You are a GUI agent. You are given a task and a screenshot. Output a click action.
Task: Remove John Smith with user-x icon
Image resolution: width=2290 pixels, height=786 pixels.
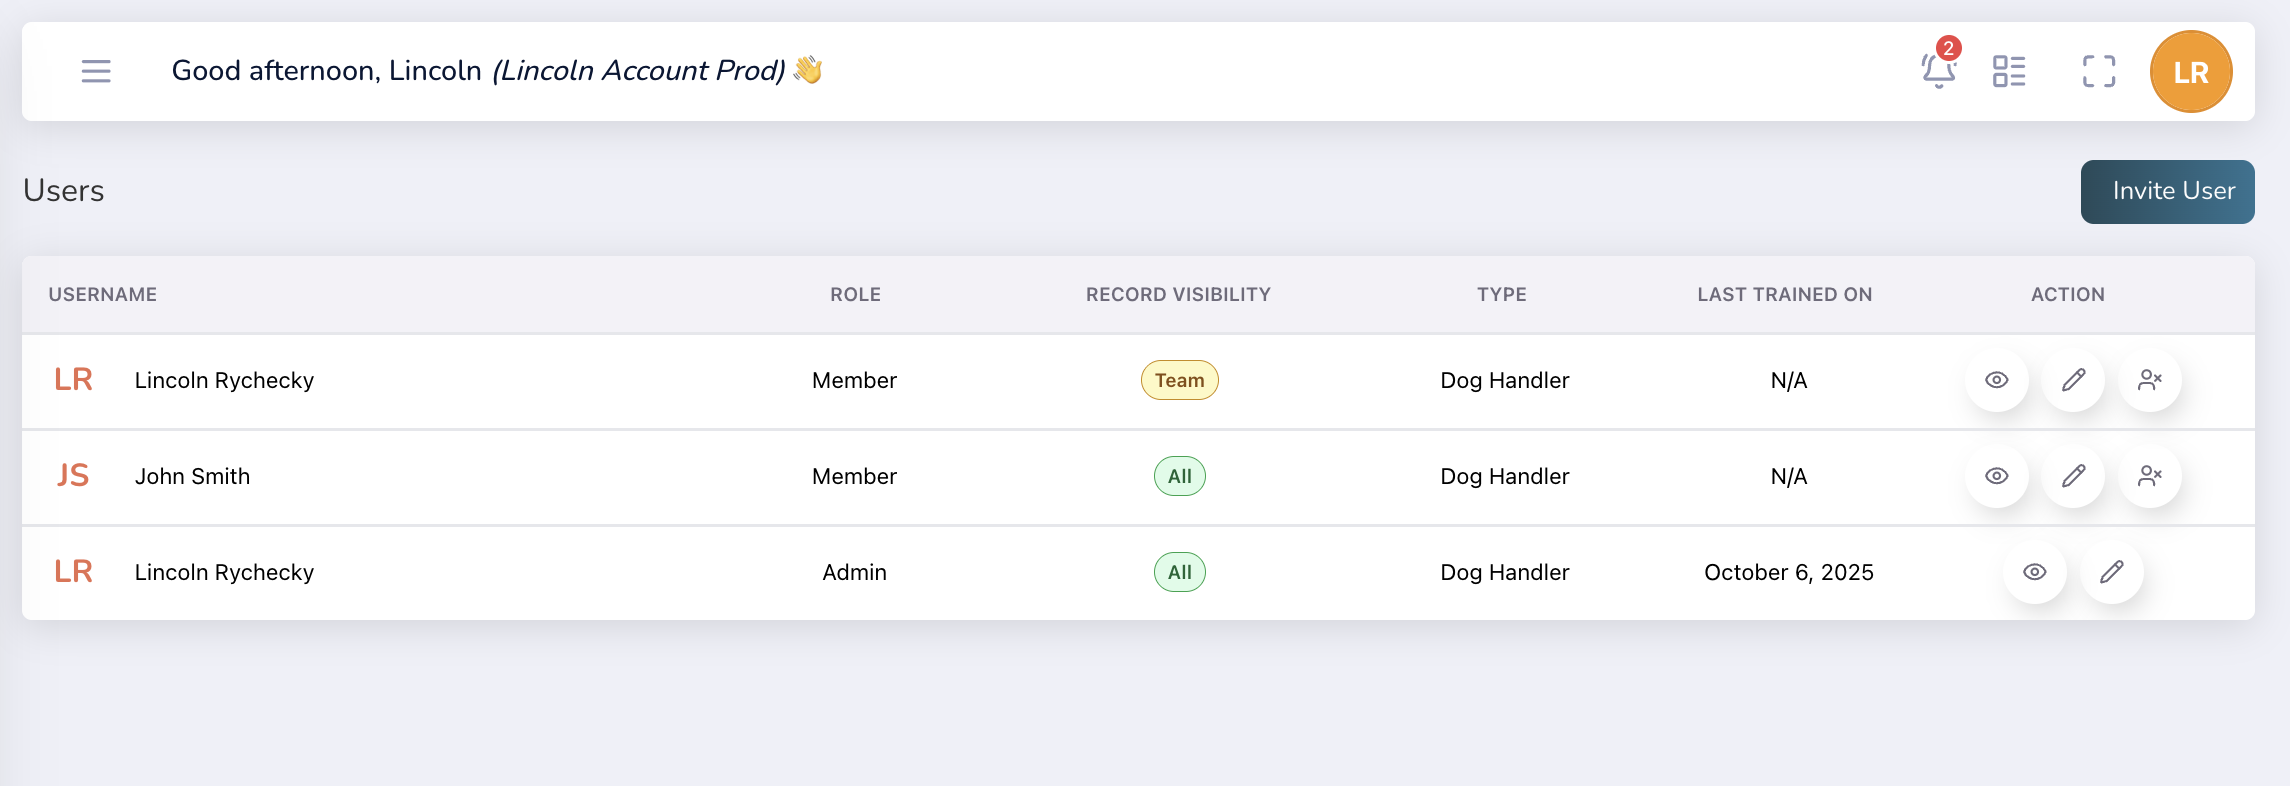pyautogui.click(x=2150, y=476)
